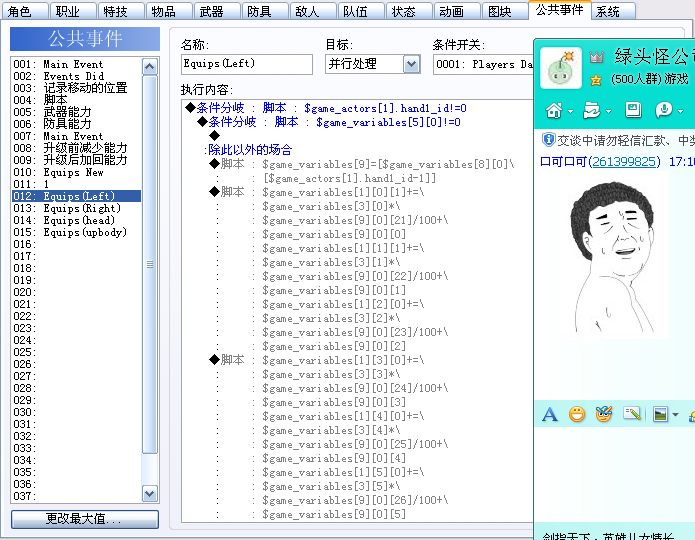
Task: Select common event 015: Equips(upbody)
Action: click(x=76, y=232)
